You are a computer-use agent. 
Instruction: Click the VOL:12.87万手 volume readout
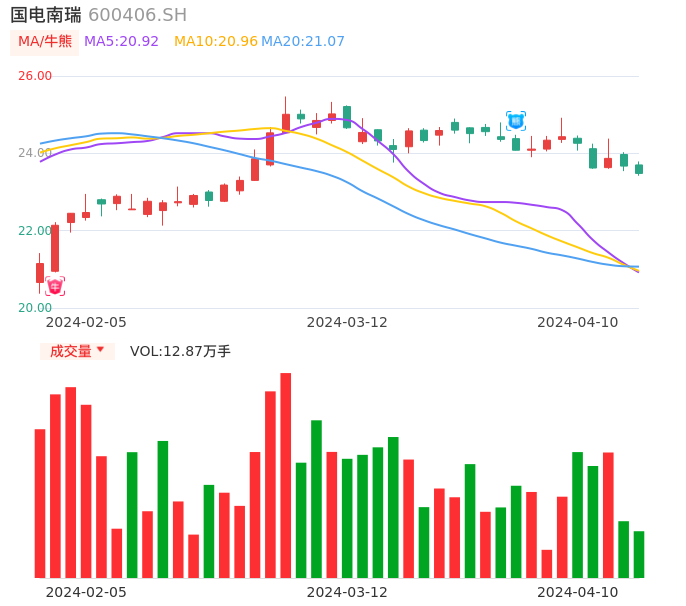[x=180, y=351]
